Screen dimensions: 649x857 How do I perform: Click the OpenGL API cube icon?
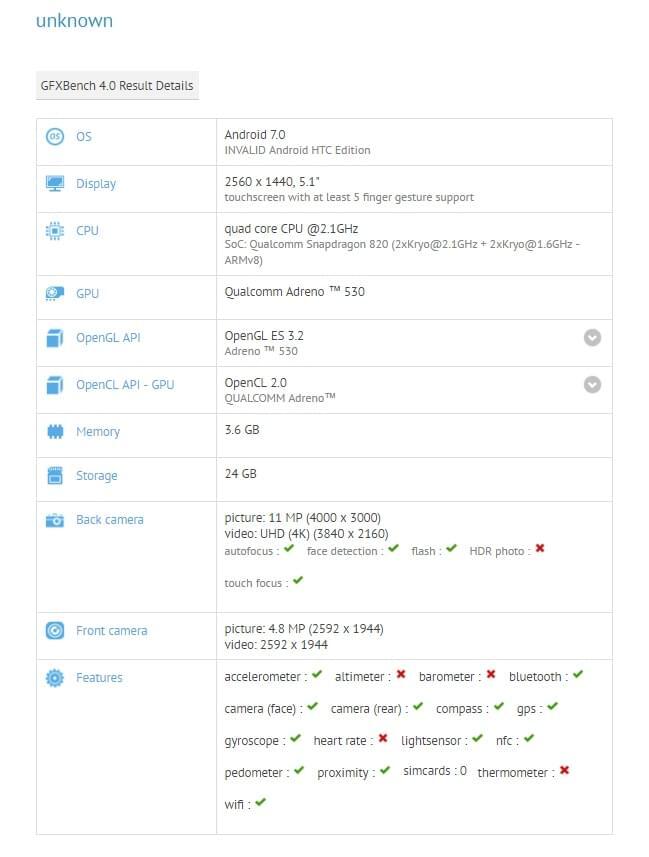[x=55, y=338]
